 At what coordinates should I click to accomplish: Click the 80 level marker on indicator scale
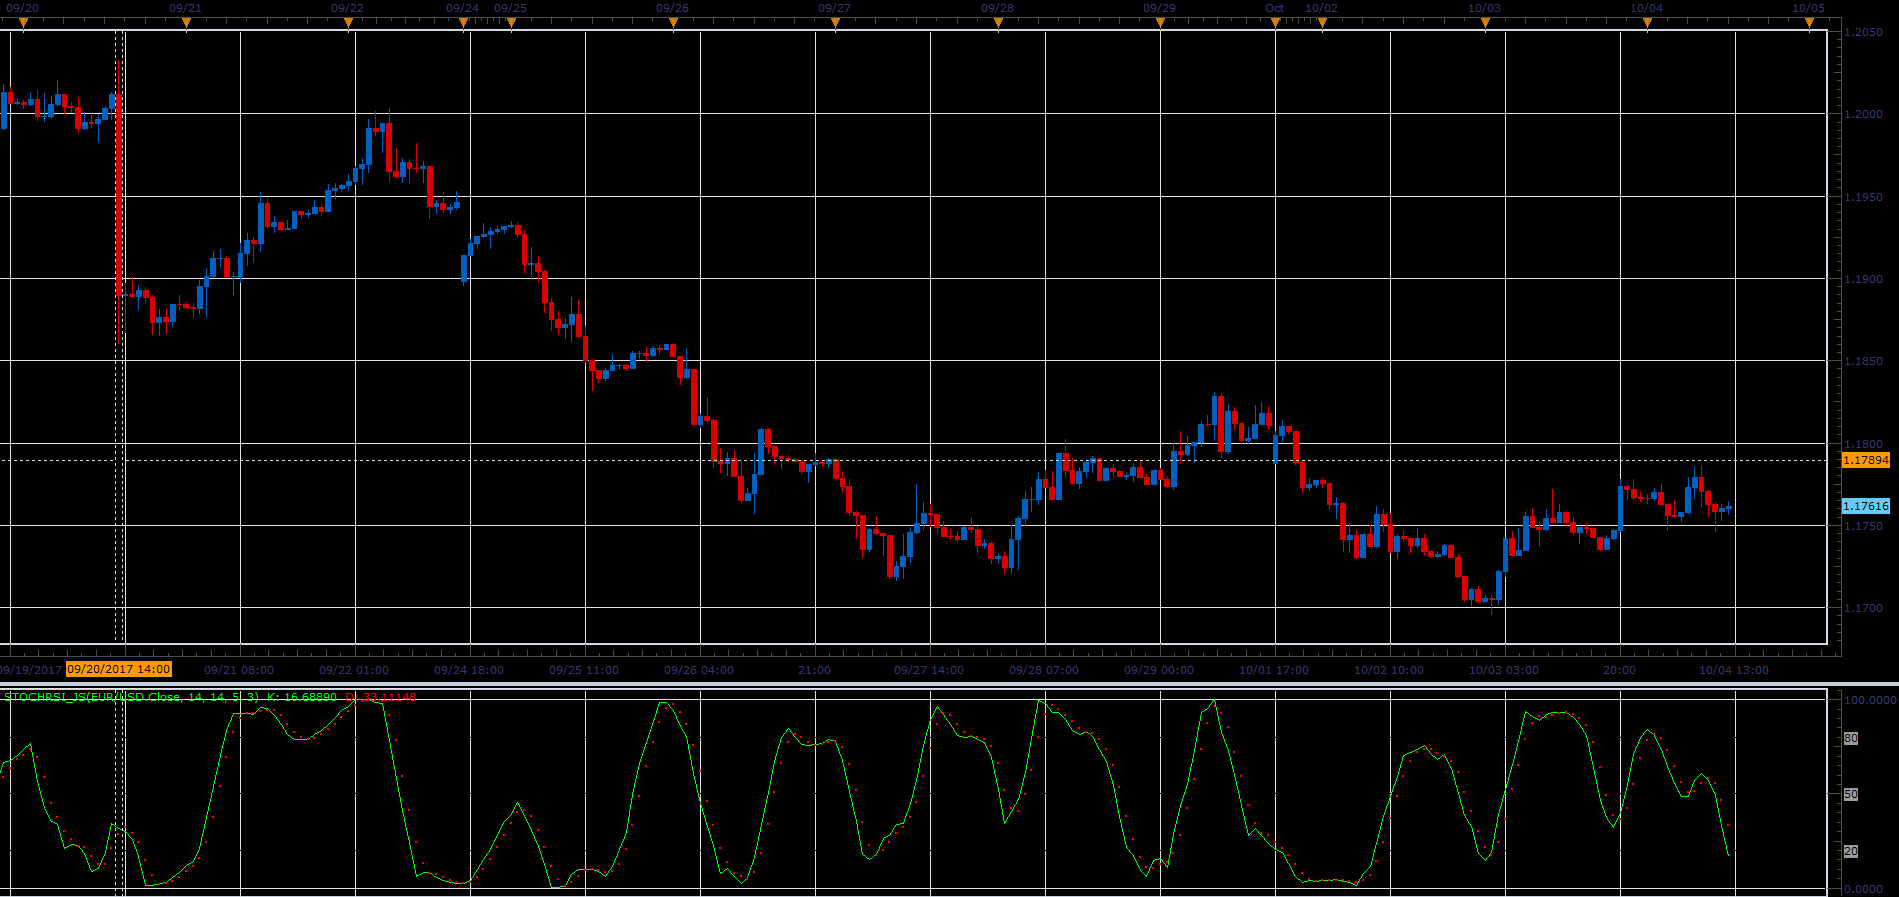coord(1851,738)
